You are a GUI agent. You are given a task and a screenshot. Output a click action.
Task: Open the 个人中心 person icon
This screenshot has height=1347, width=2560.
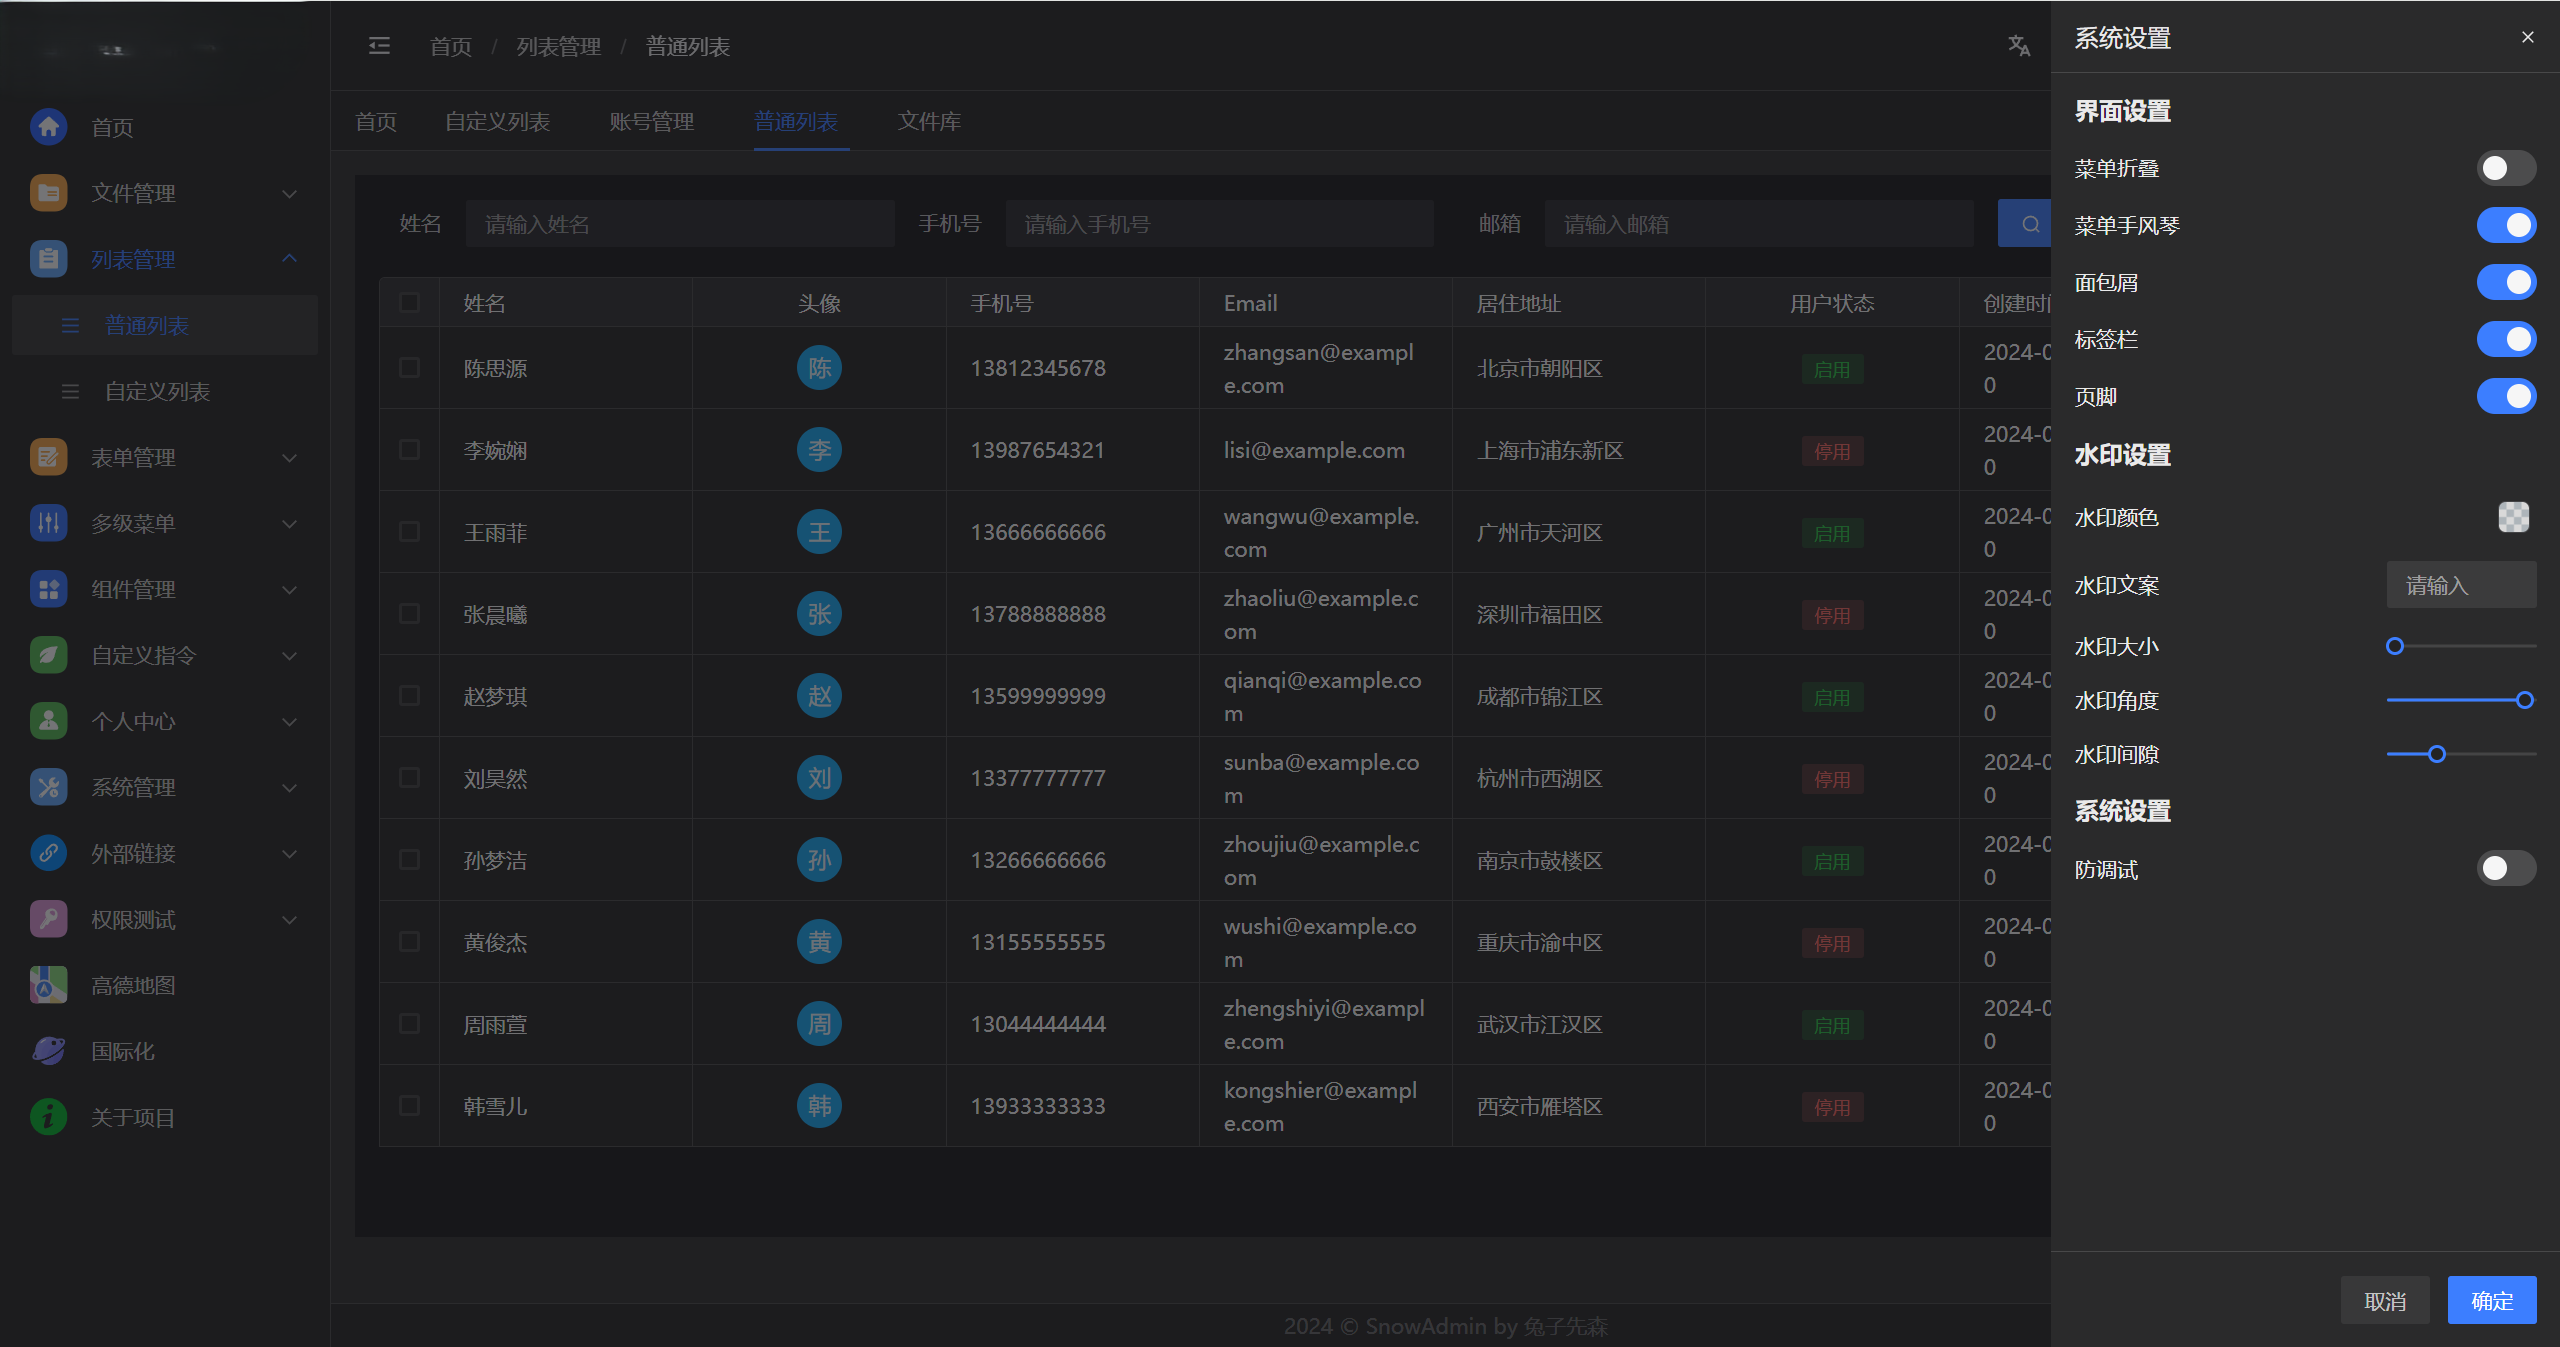[x=48, y=721]
